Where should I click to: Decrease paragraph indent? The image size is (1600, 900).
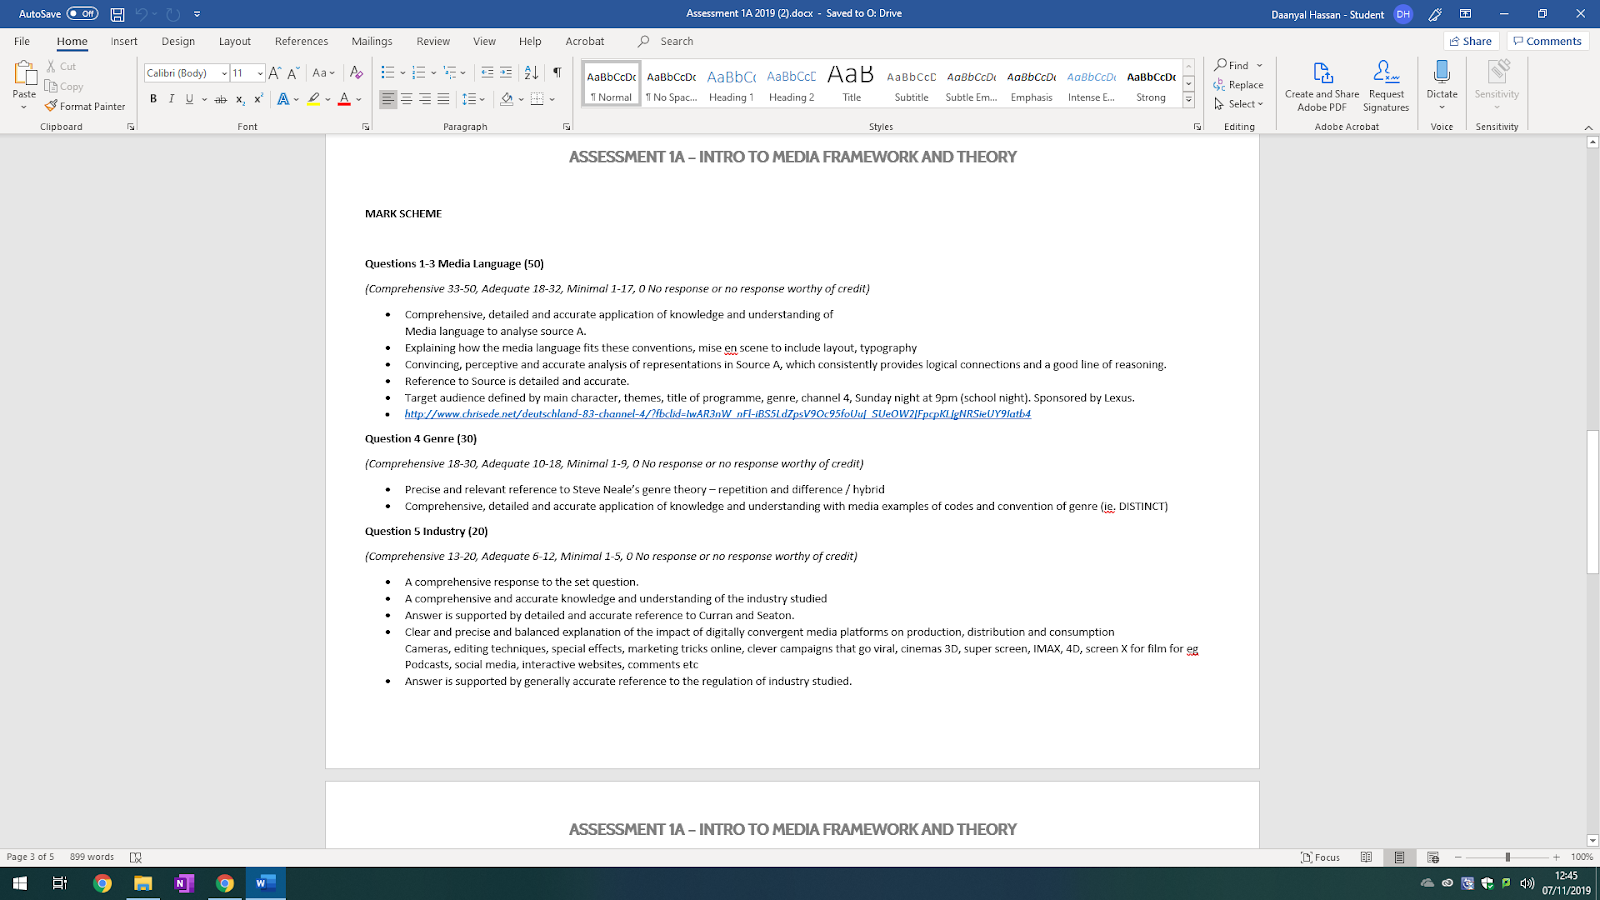(x=487, y=73)
